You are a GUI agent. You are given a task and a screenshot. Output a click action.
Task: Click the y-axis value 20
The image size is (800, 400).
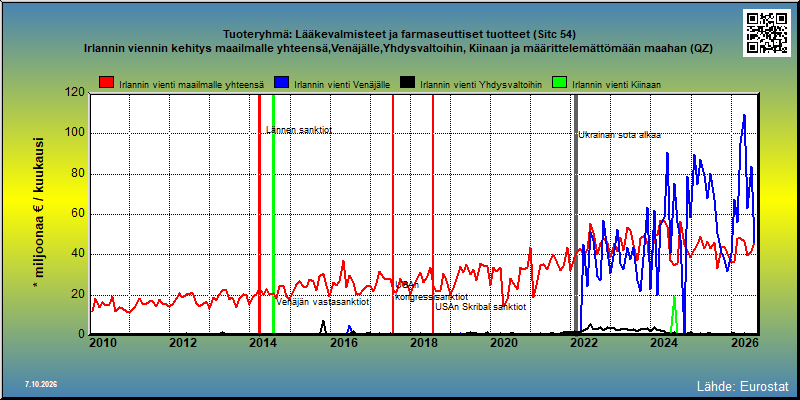(x=79, y=294)
